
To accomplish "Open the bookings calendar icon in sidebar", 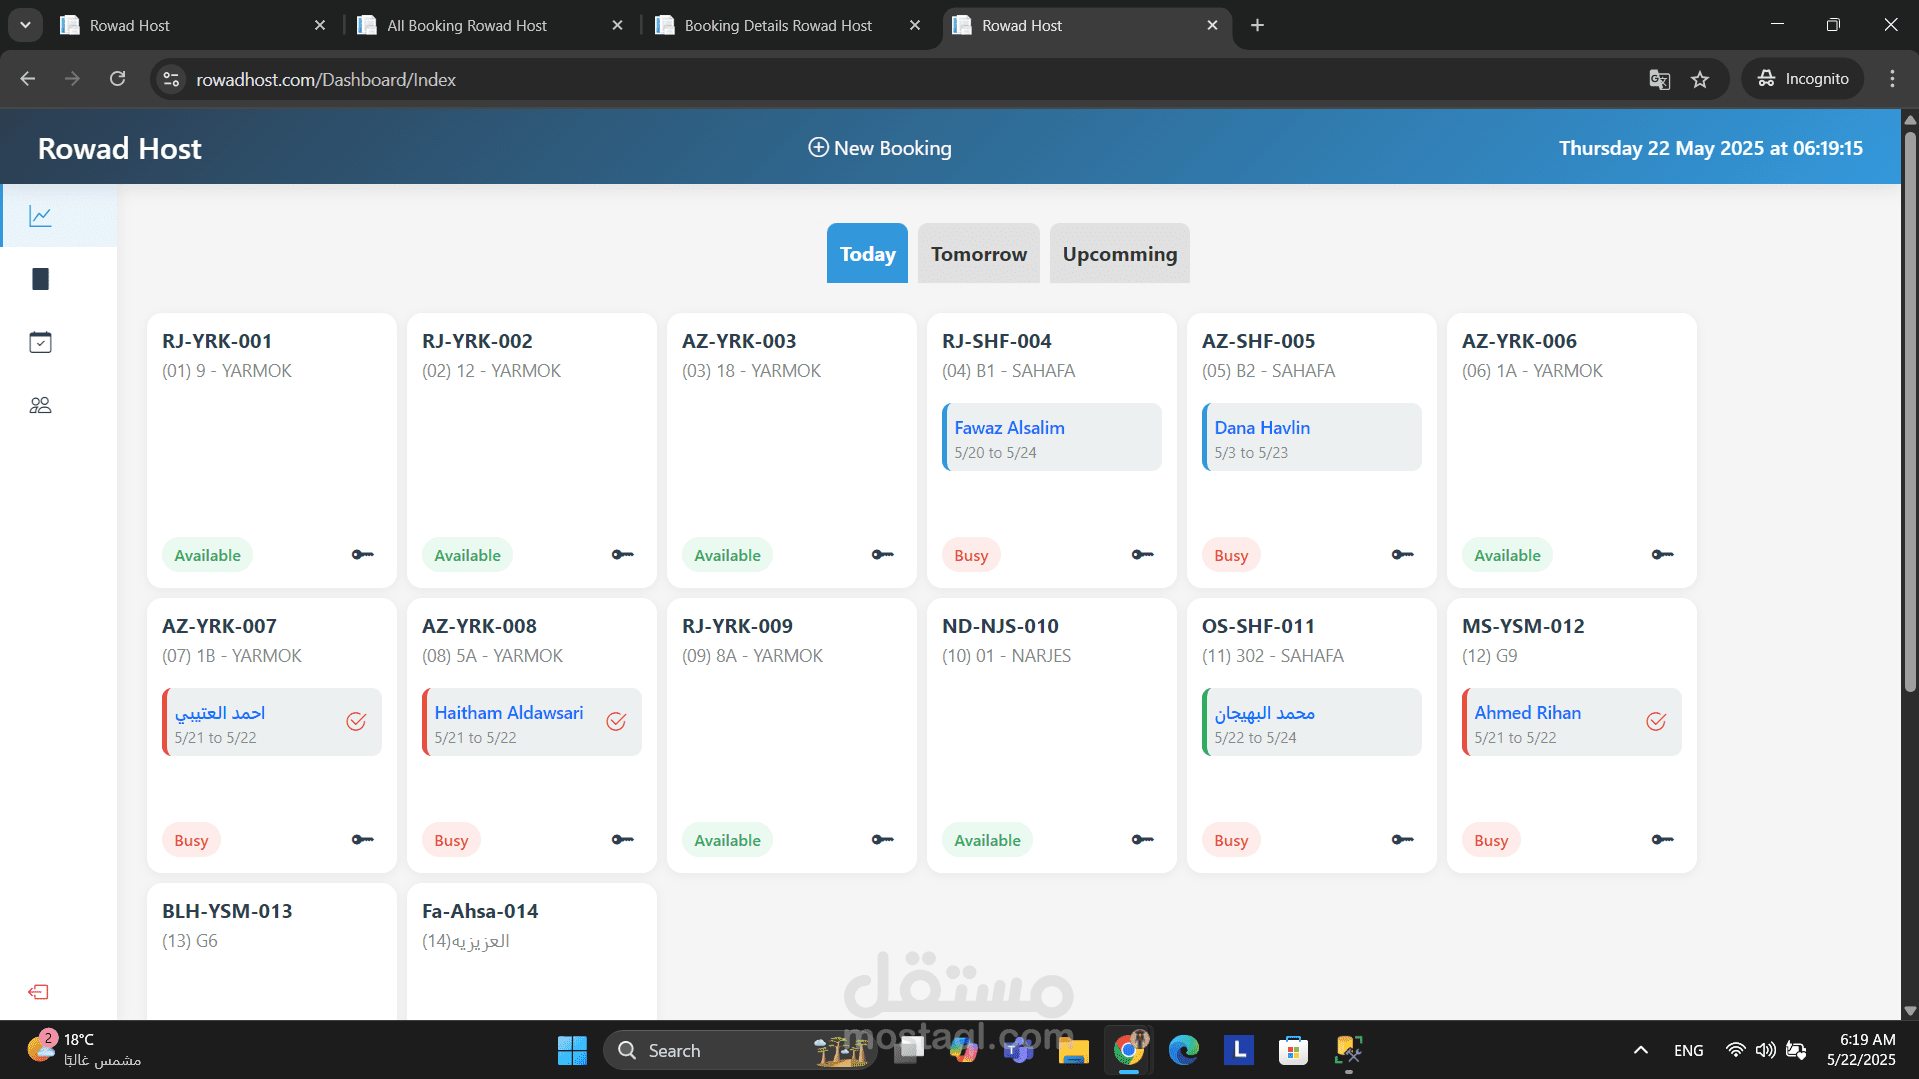I will point(40,341).
